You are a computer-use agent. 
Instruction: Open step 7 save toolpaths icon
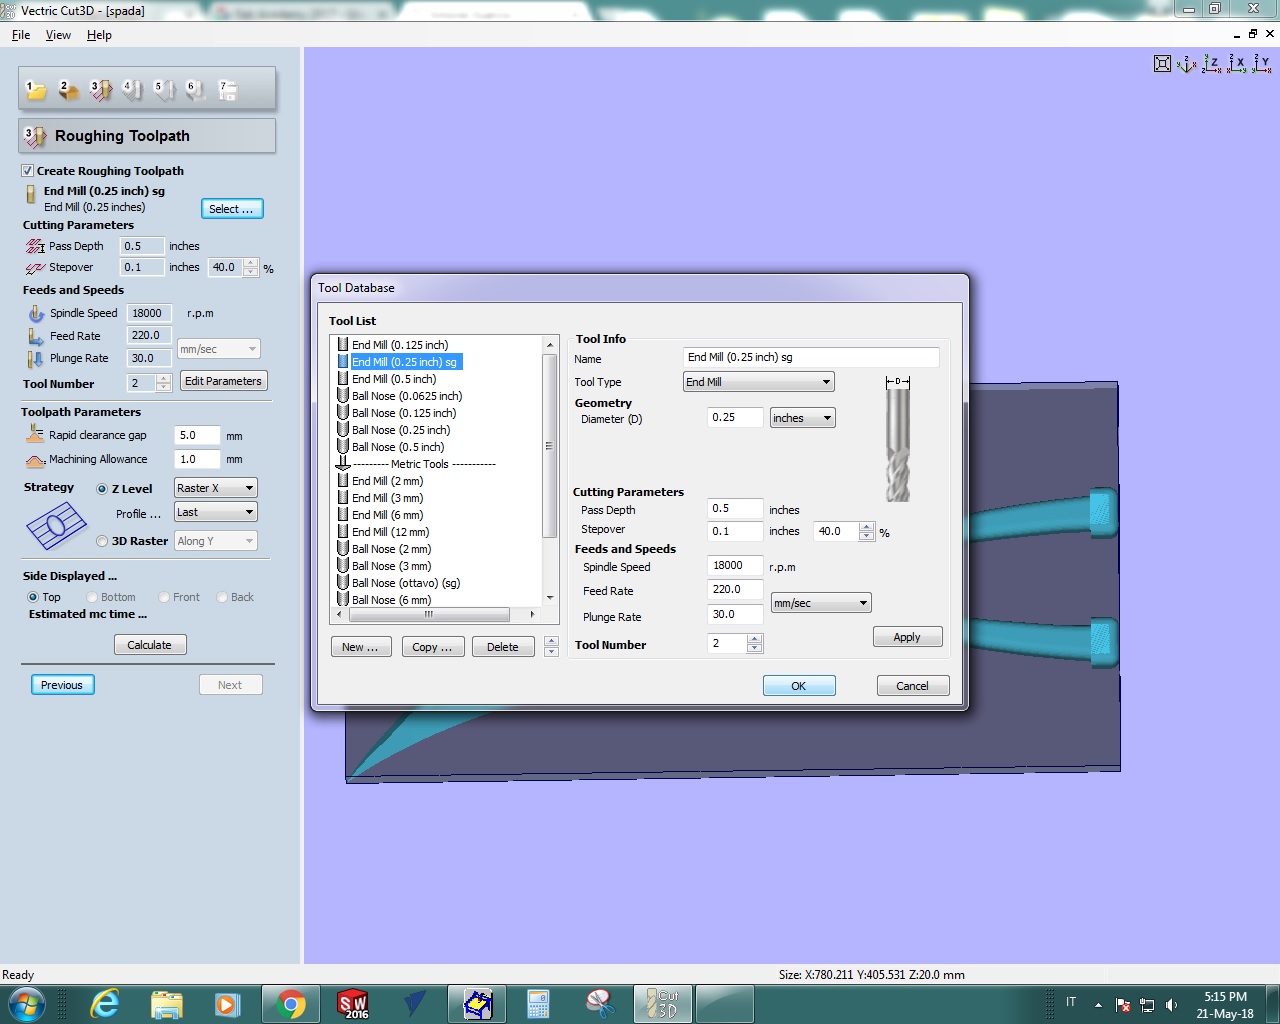click(x=228, y=90)
